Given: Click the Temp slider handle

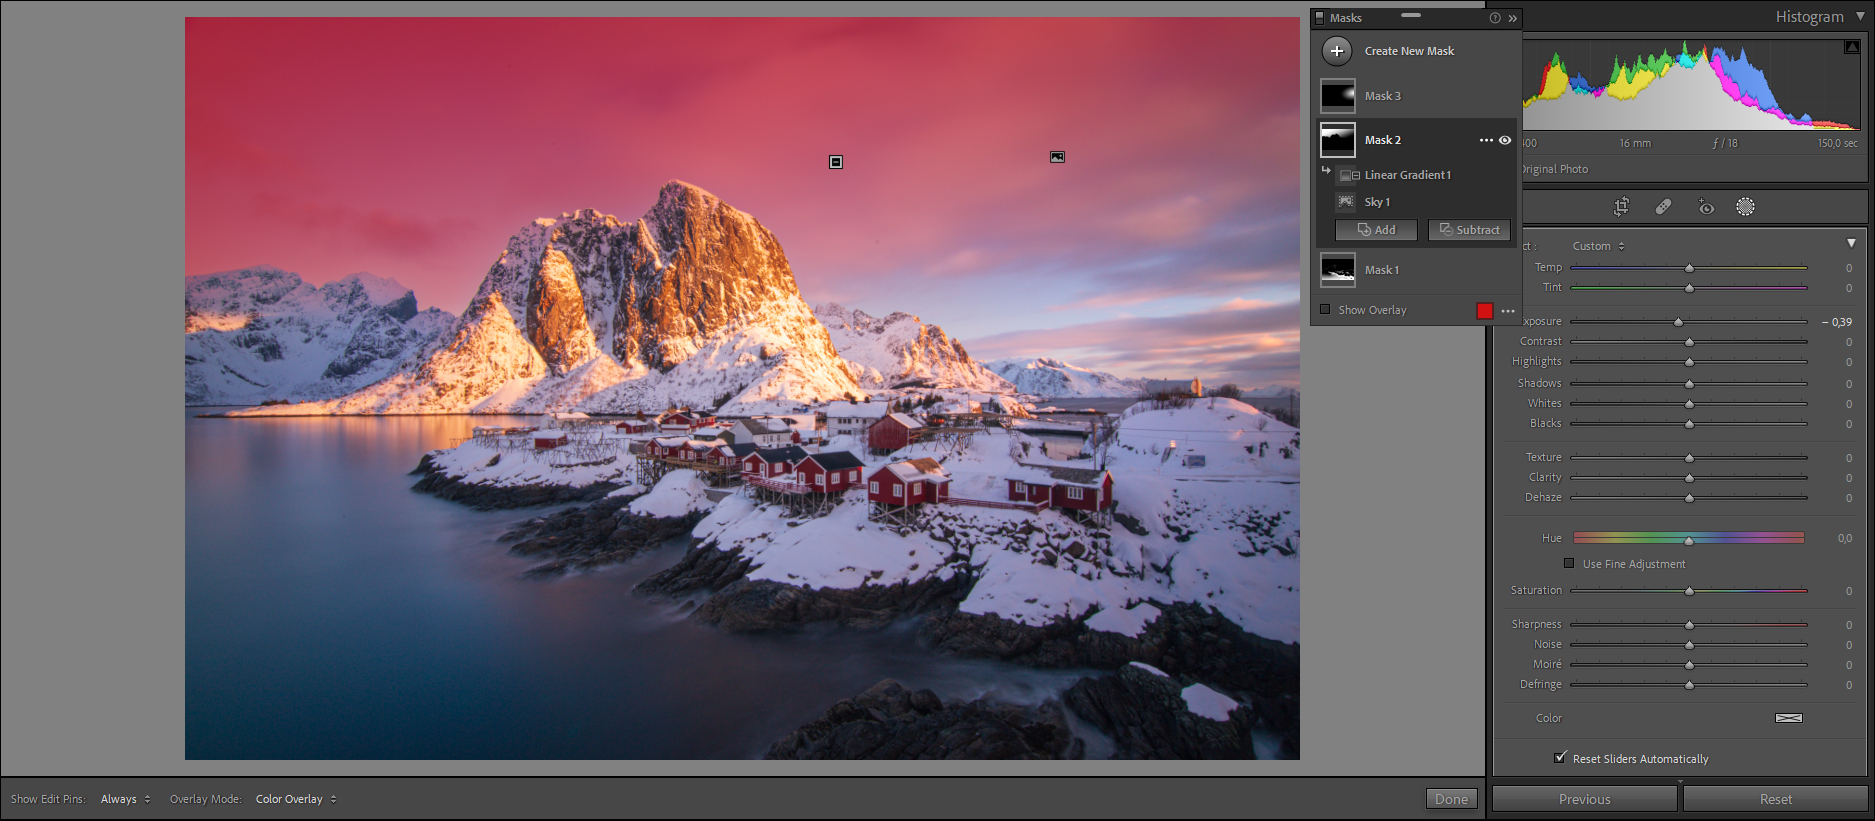Looking at the screenshot, I should click(x=1689, y=268).
